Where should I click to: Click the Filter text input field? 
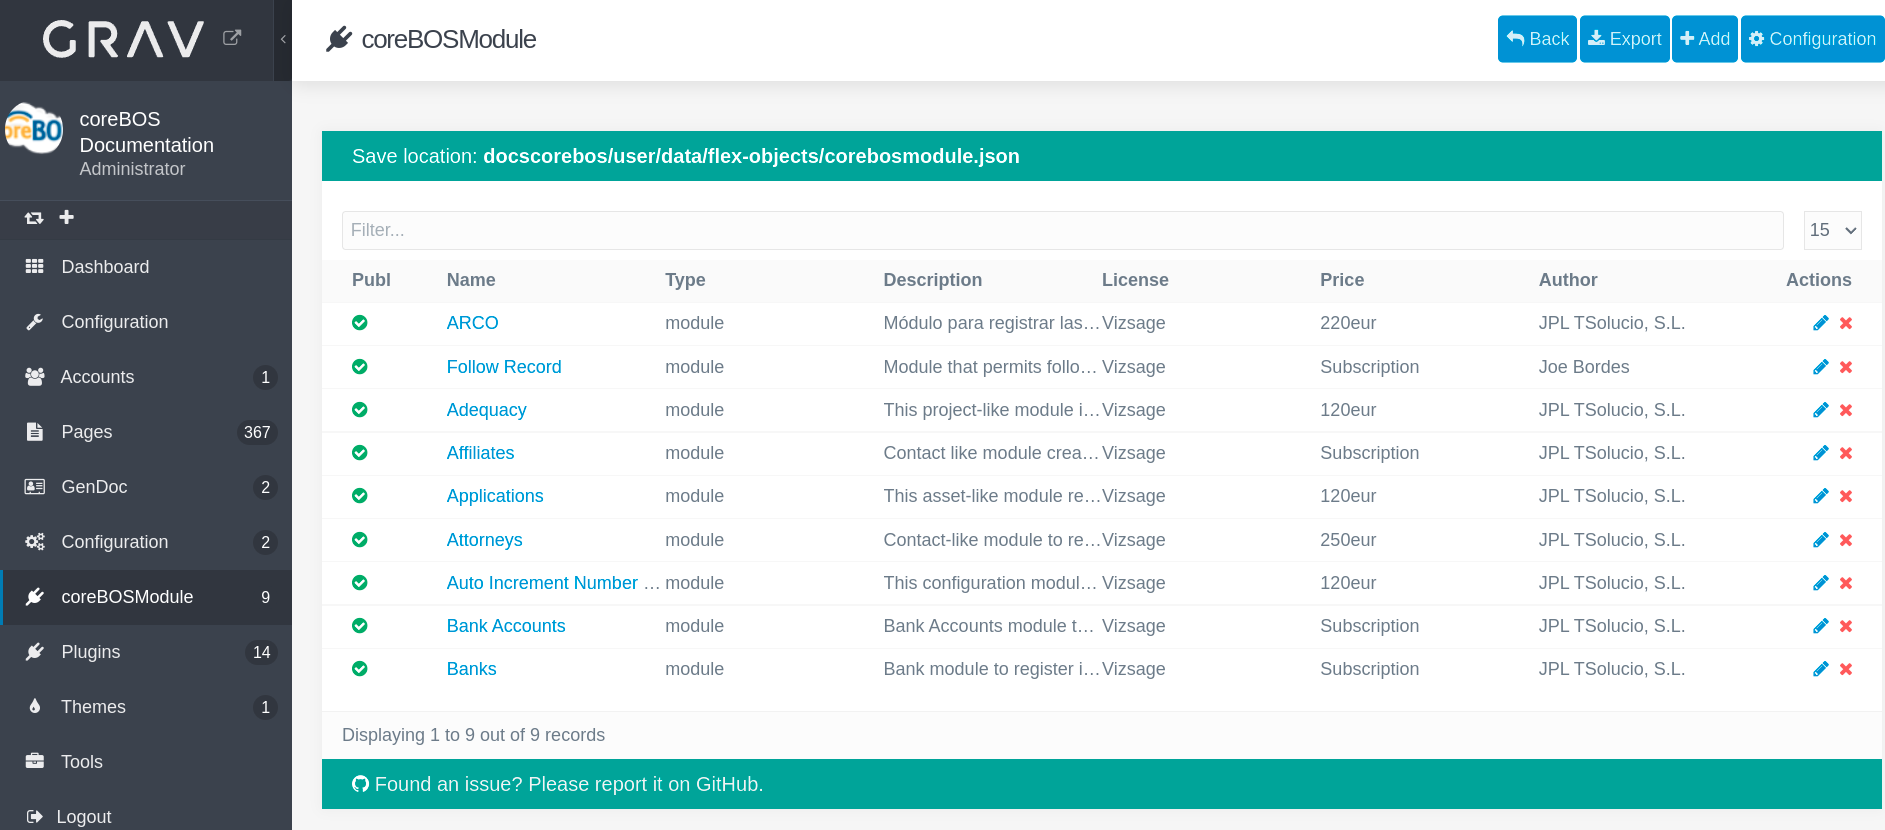click(1062, 230)
